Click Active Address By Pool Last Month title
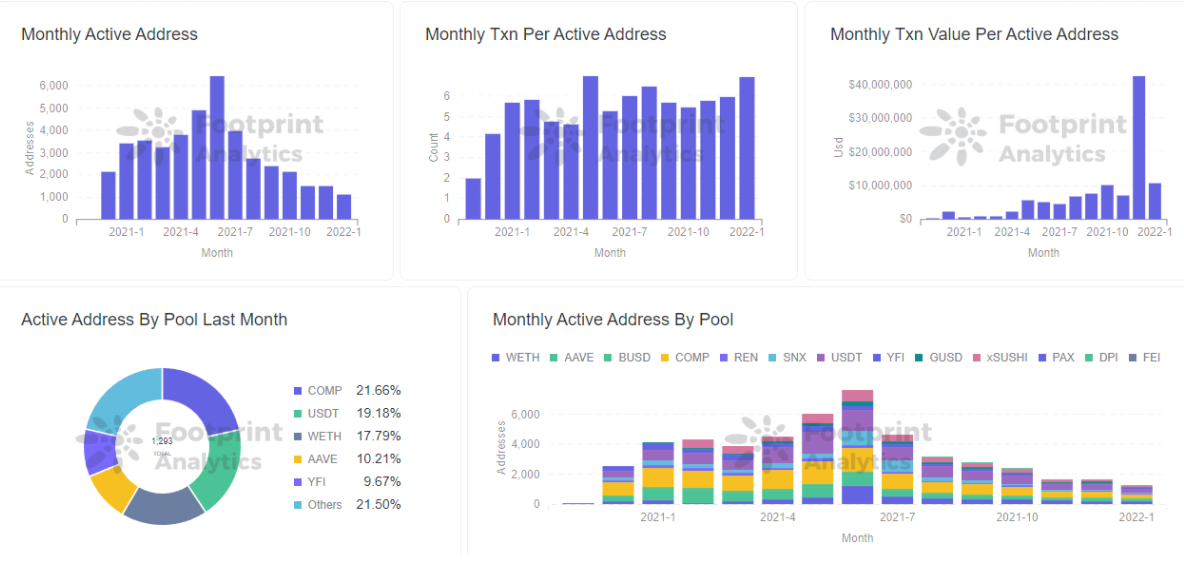Image resolution: width=1184 pixels, height=562 pixels. (154, 320)
